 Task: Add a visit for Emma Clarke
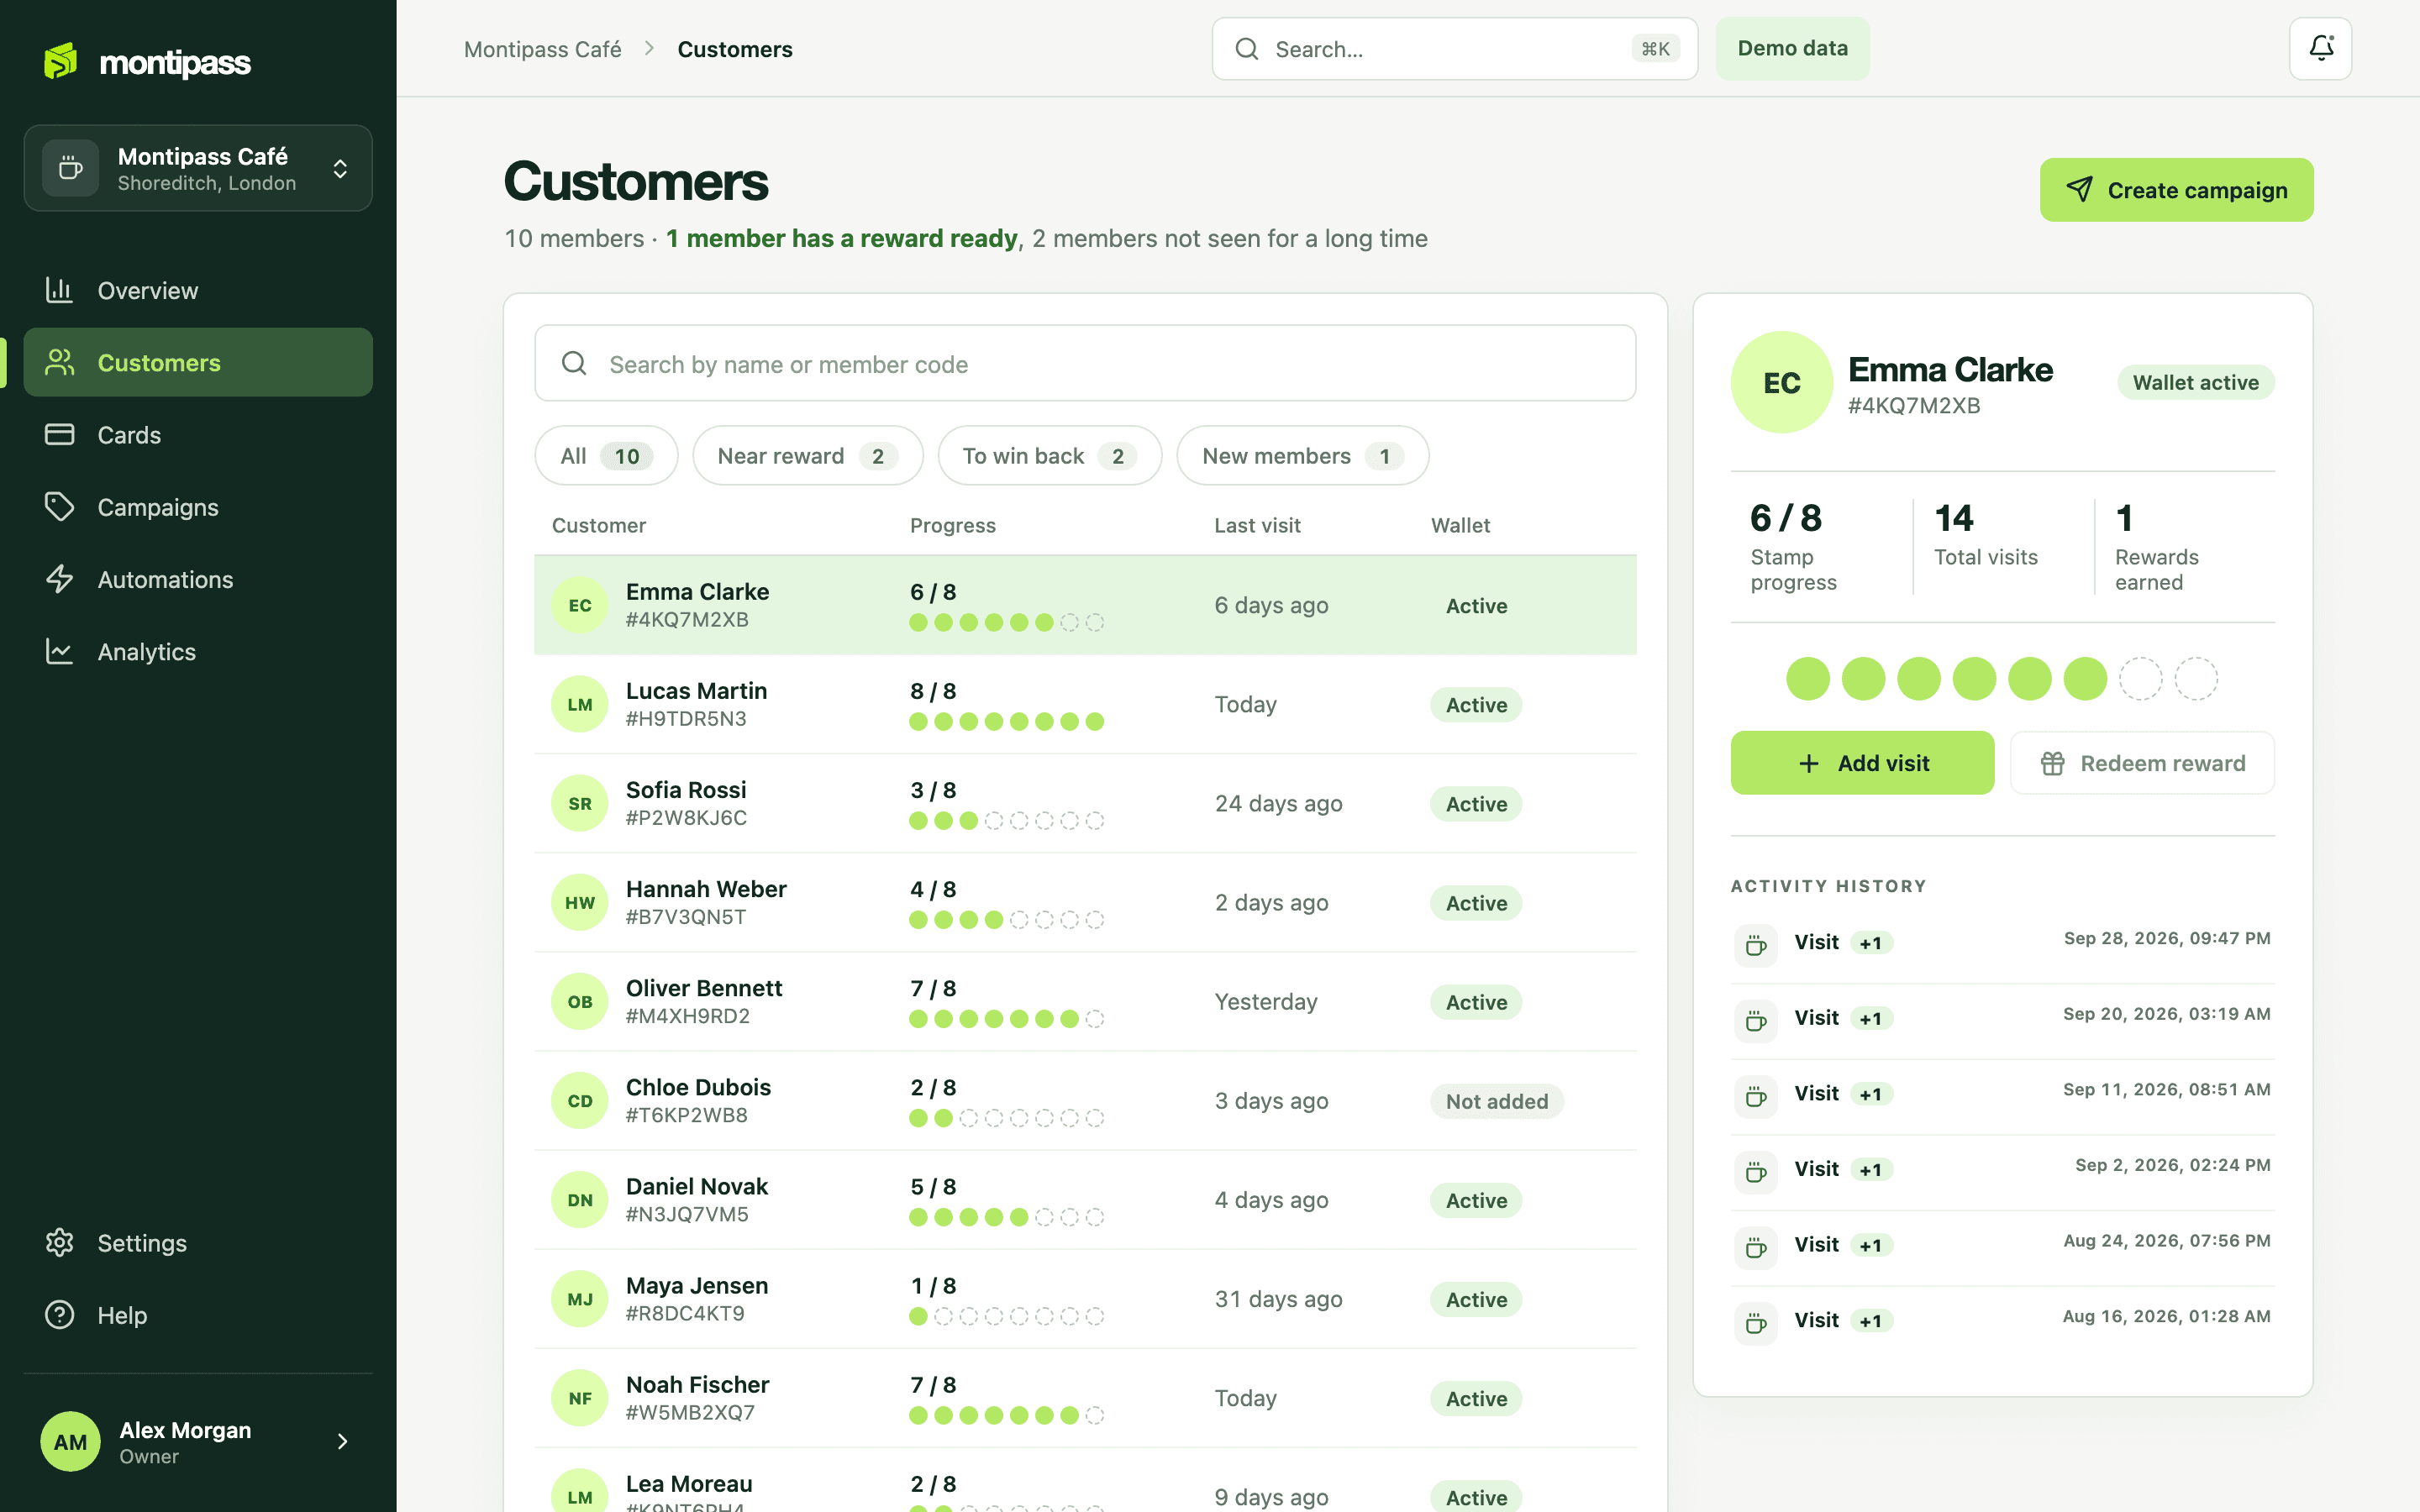click(1862, 763)
